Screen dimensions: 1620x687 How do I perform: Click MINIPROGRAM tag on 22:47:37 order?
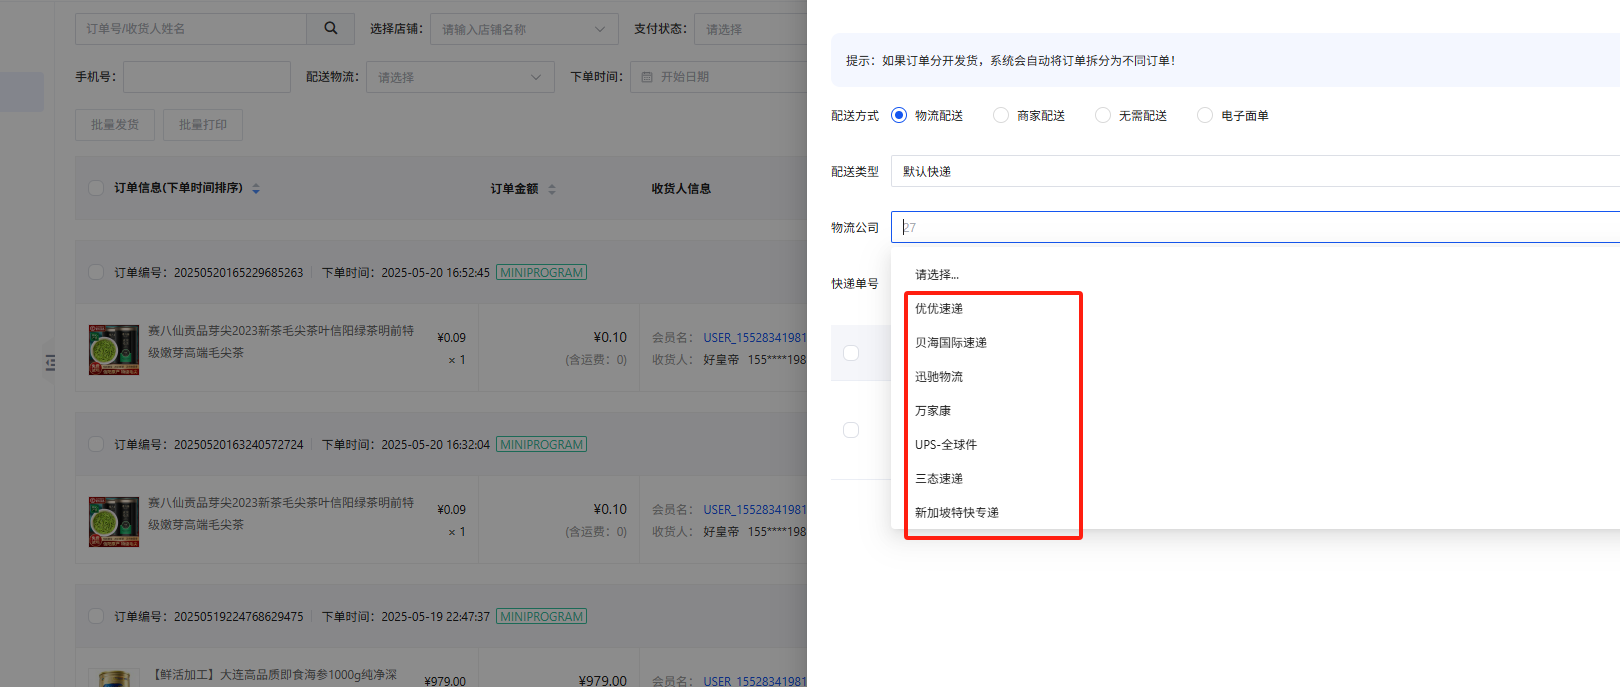coord(541,616)
